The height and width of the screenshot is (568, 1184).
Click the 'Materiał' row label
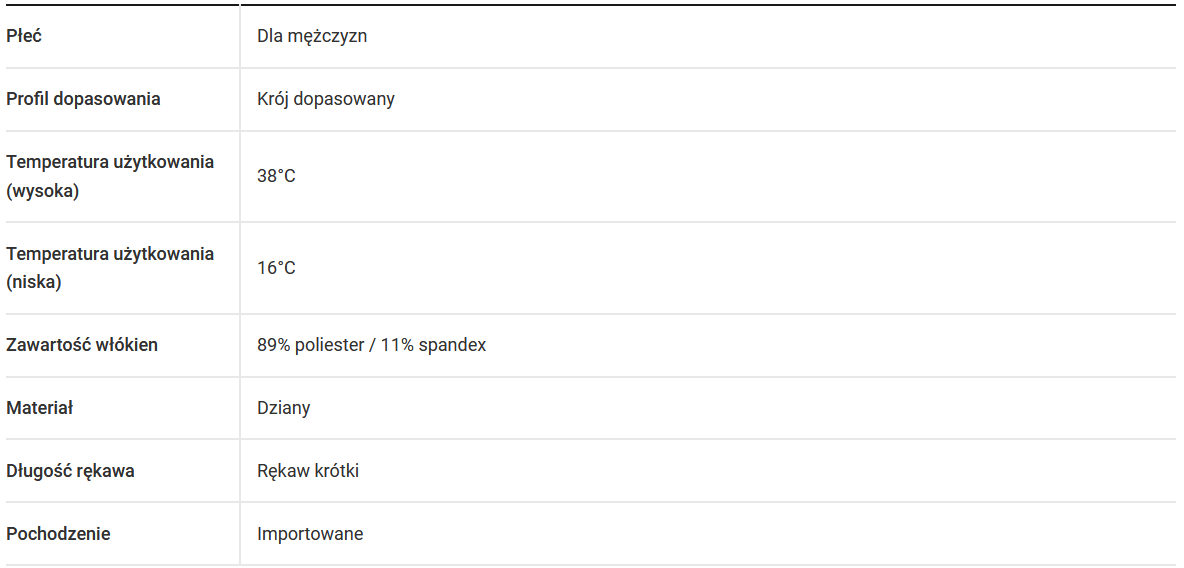40,408
